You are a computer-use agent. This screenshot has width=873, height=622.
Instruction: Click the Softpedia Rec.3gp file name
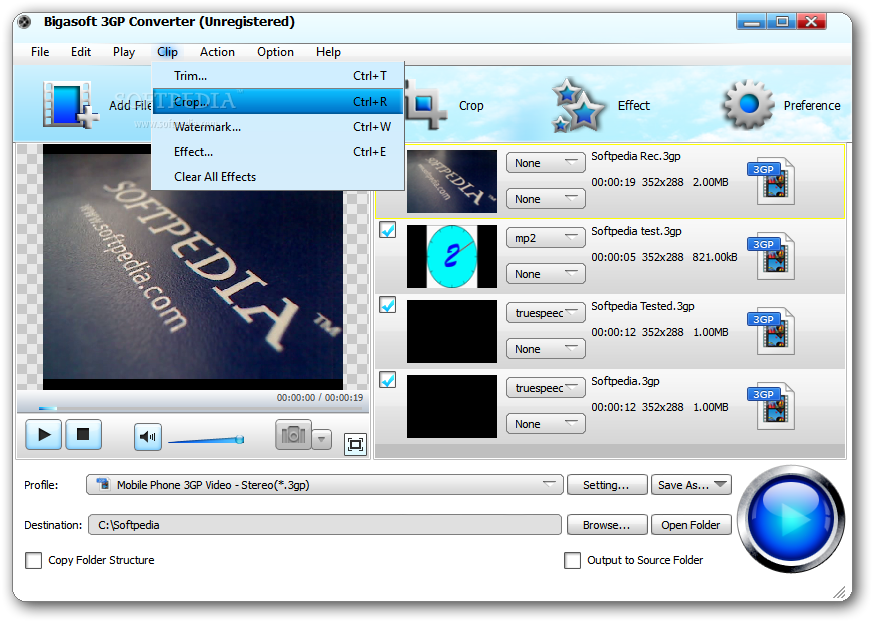(636, 156)
